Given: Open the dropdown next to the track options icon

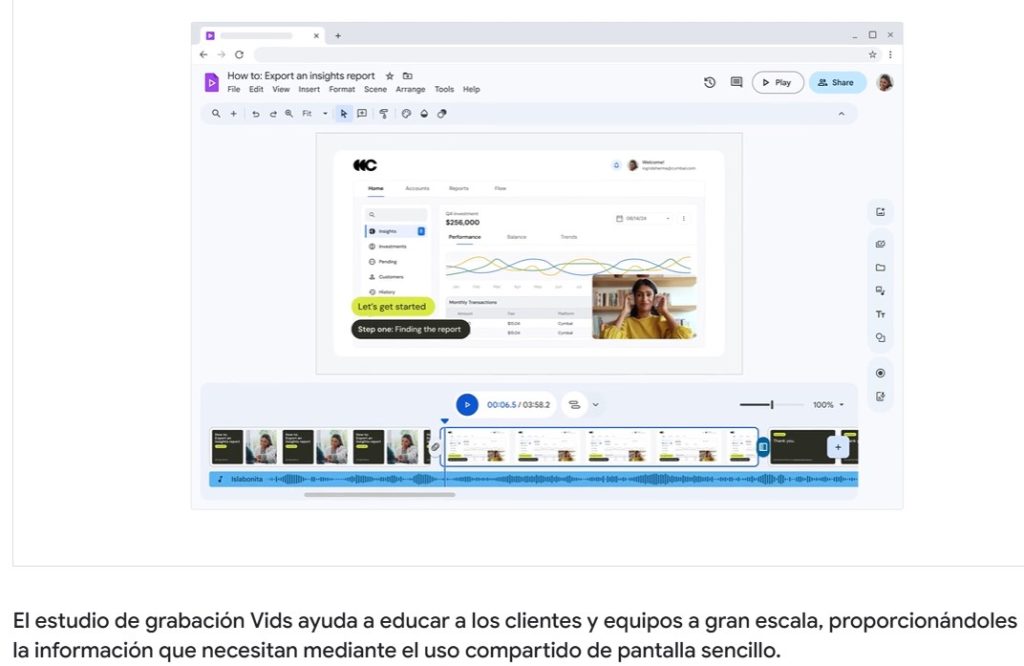Looking at the screenshot, I should [594, 405].
